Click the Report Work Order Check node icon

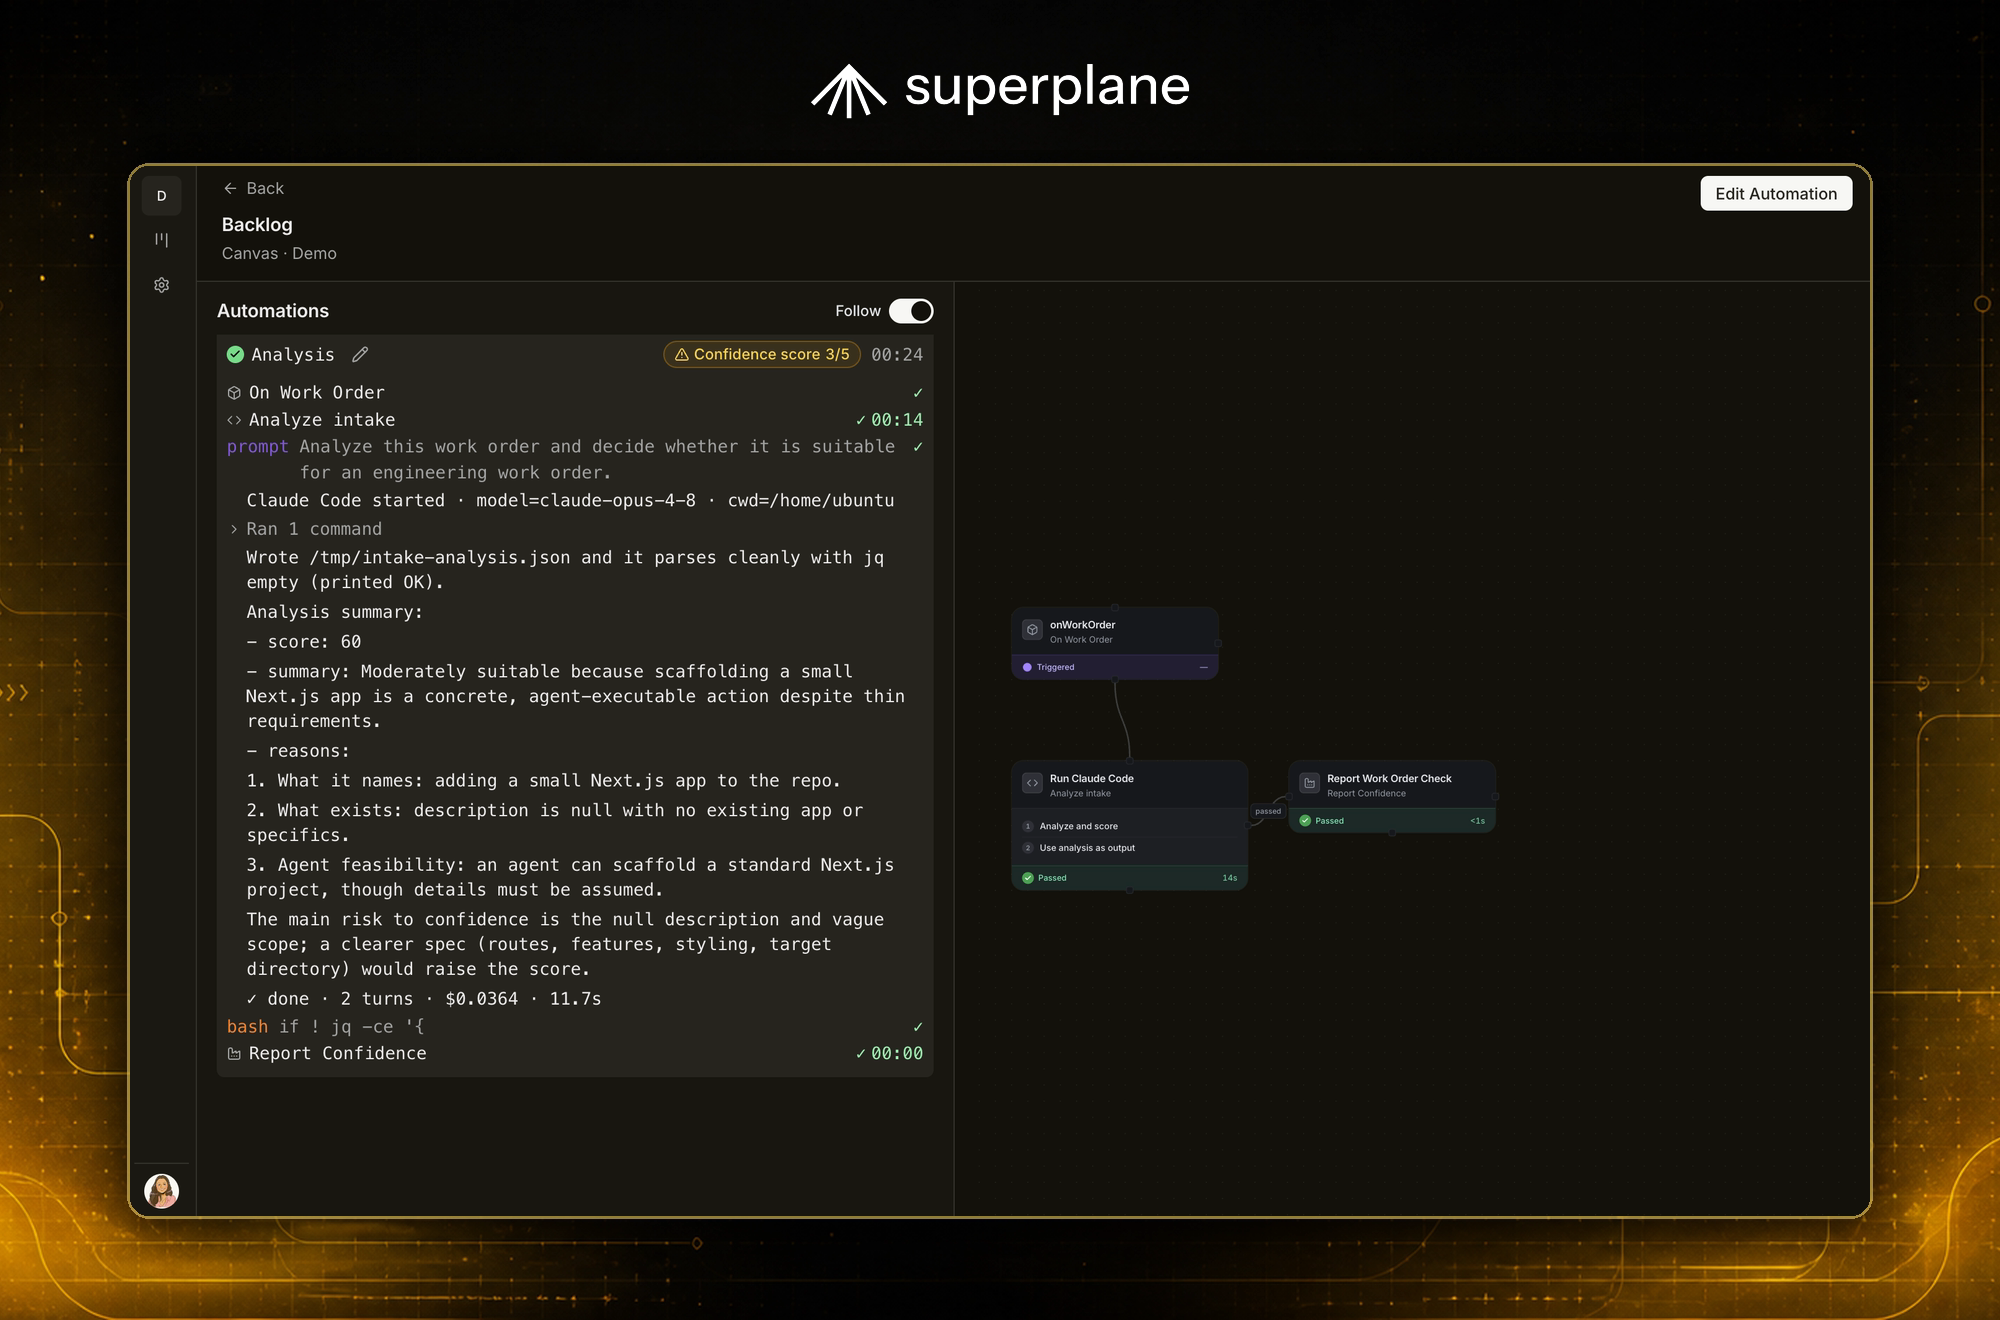click(1309, 783)
